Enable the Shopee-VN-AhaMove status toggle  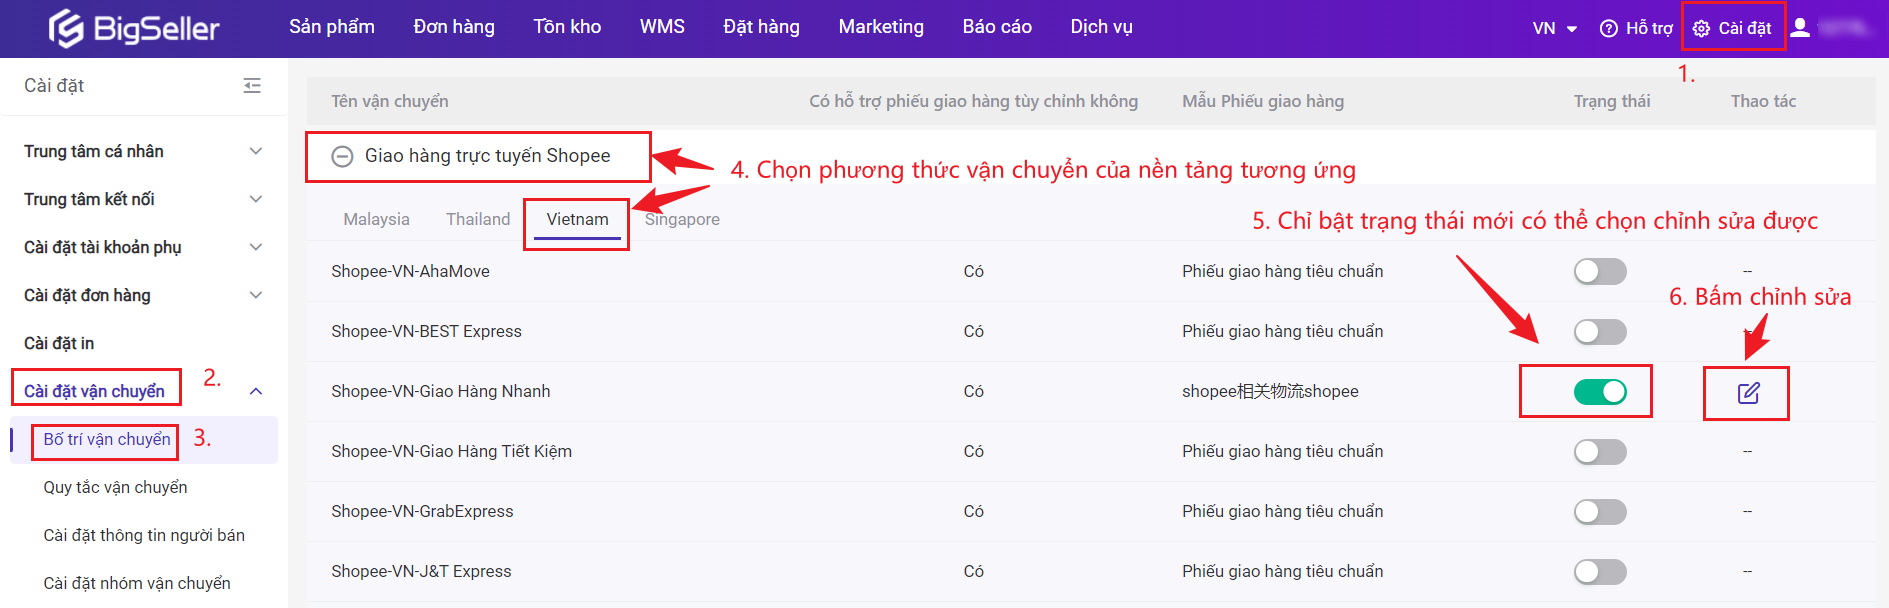(x=1599, y=271)
